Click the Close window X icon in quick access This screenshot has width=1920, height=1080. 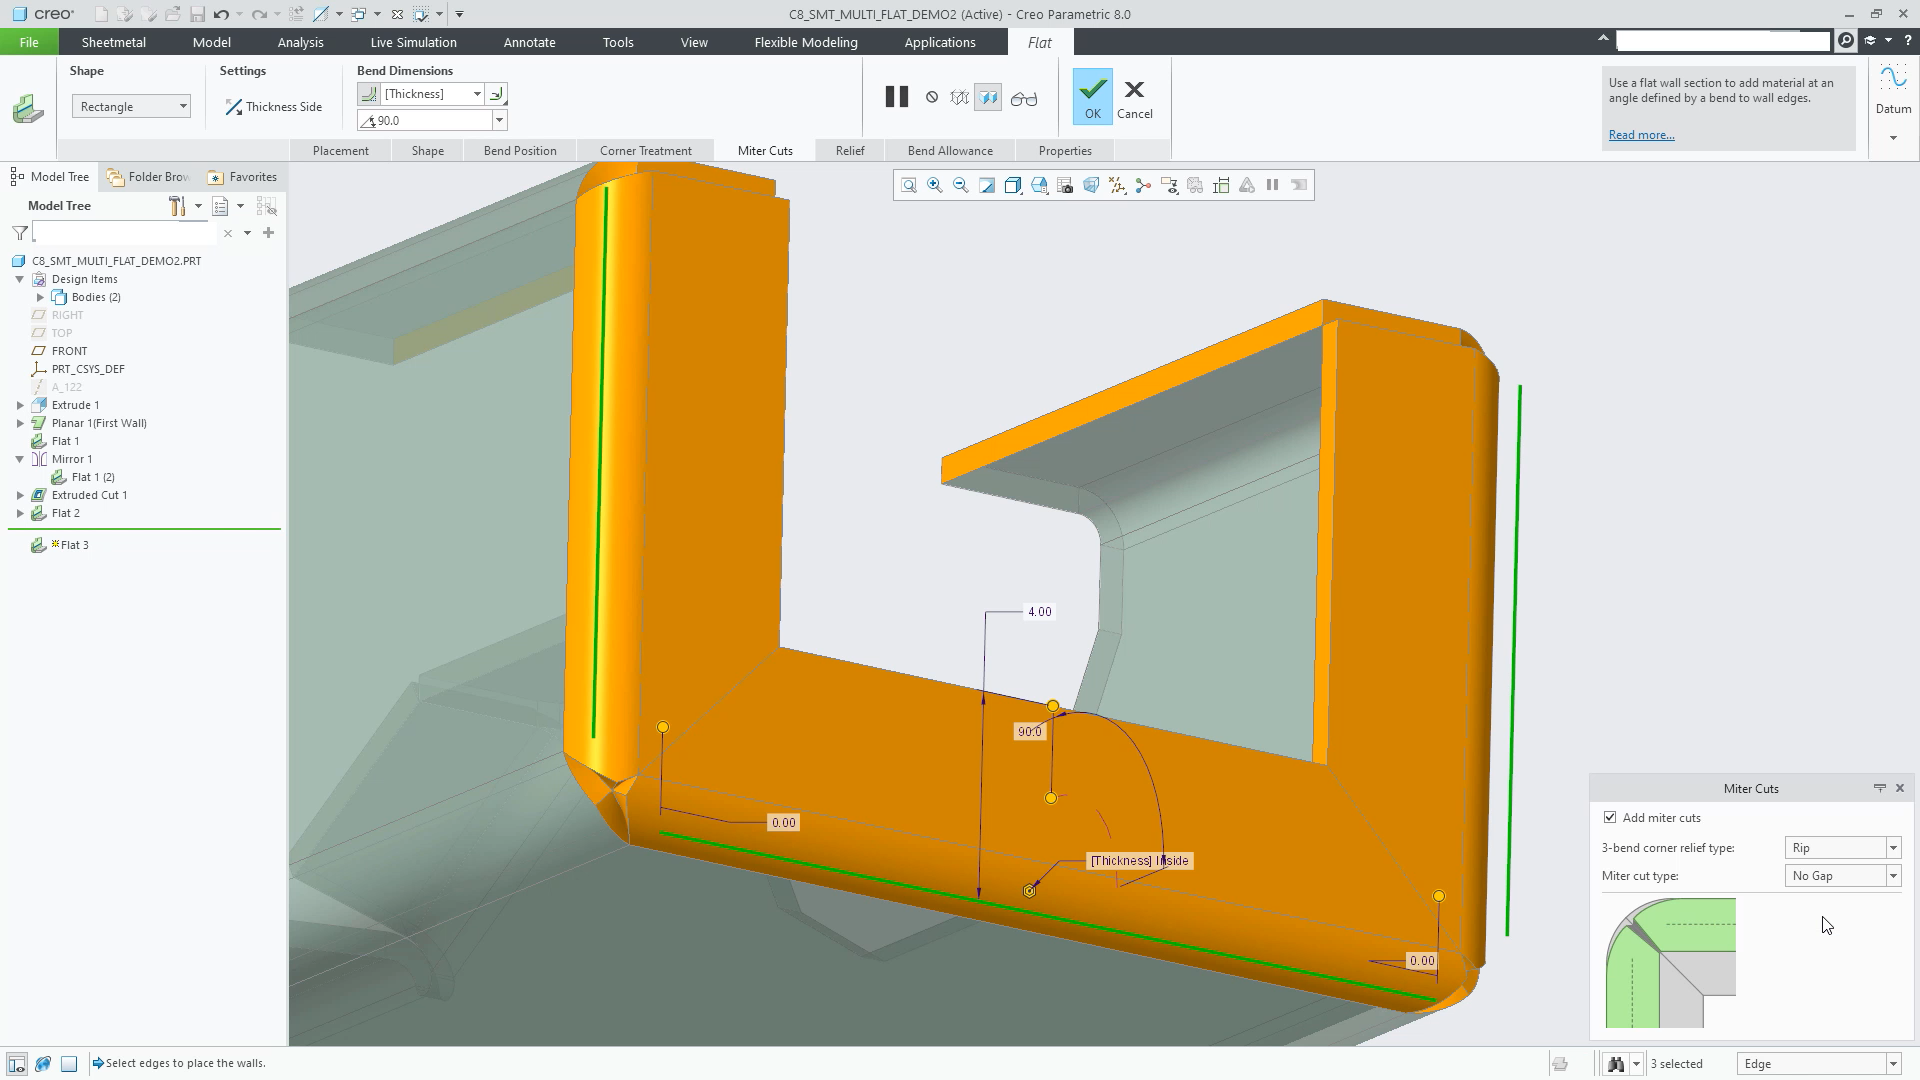coord(397,14)
